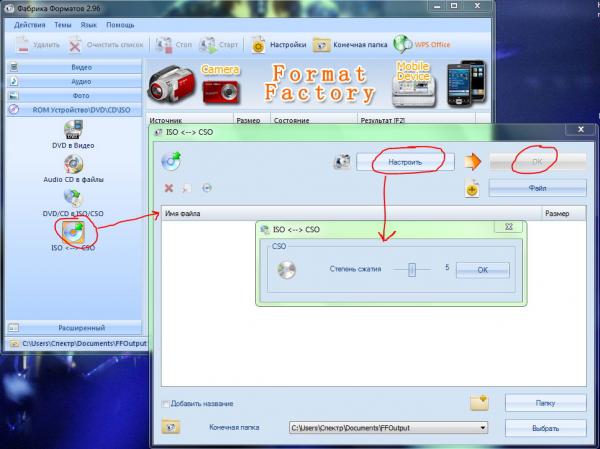
Task: Select the Audio CD в файлы icon
Action: coord(73,164)
